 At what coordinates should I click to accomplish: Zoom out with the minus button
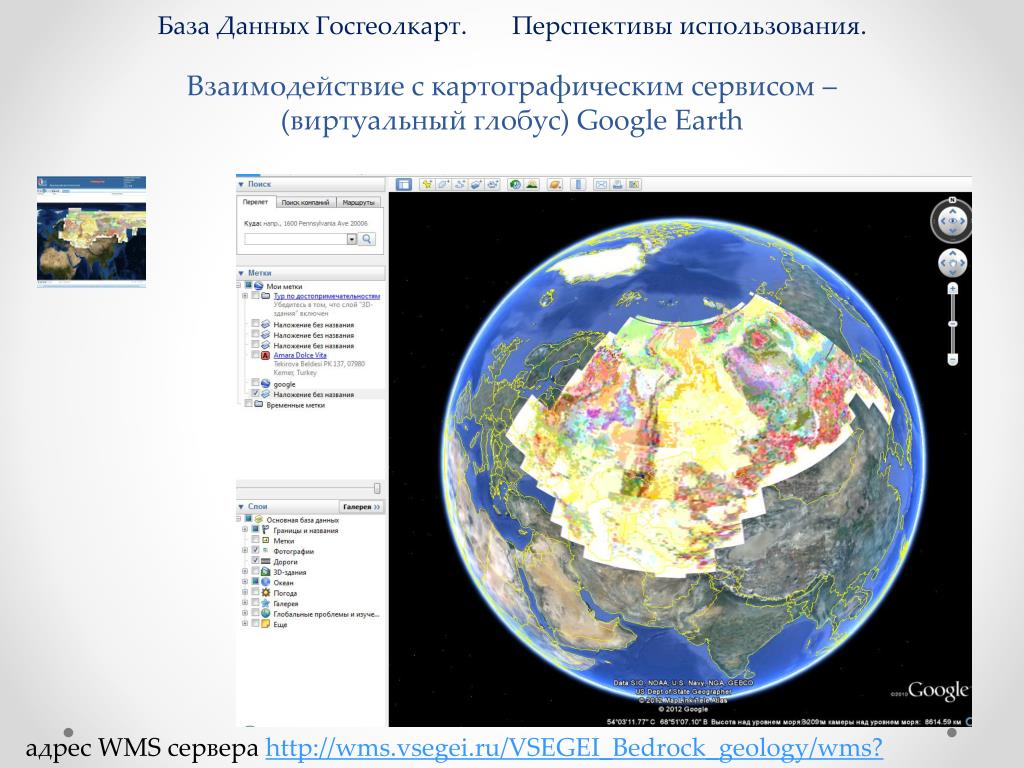(x=953, y=359)
